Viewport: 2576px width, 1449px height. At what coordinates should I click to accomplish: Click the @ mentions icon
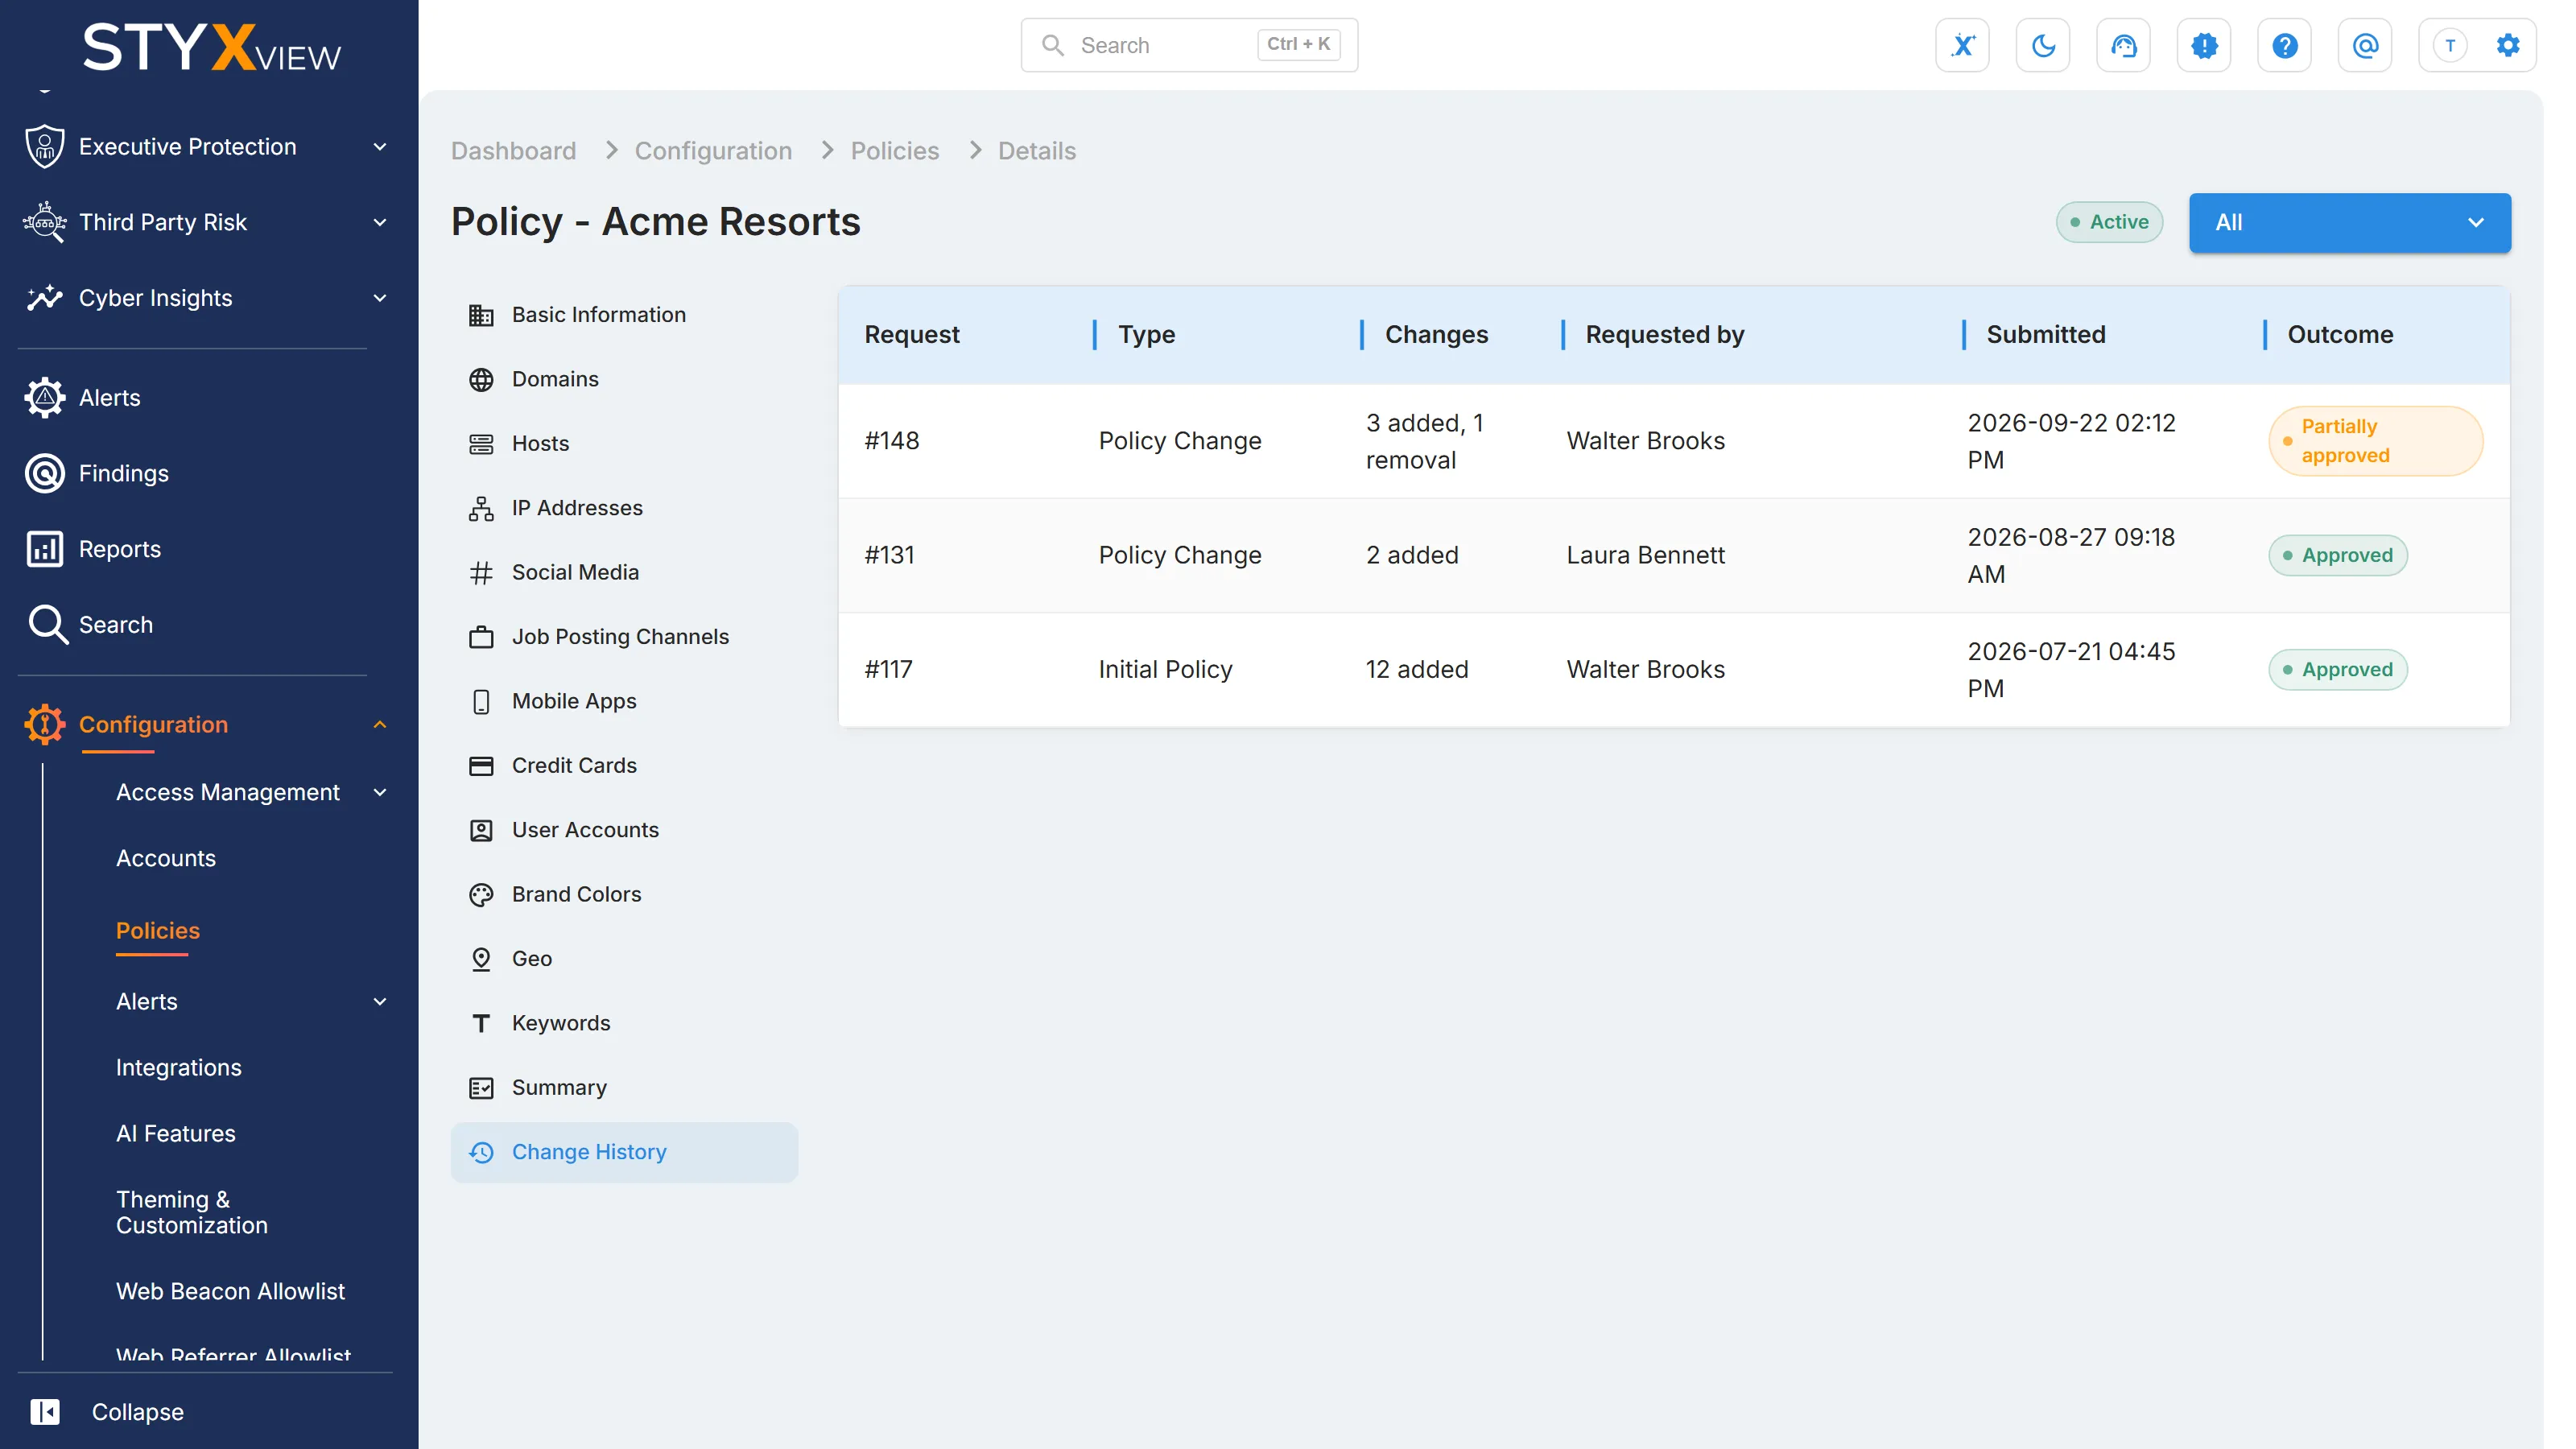pyautogui.click(x=2365, y=45)
